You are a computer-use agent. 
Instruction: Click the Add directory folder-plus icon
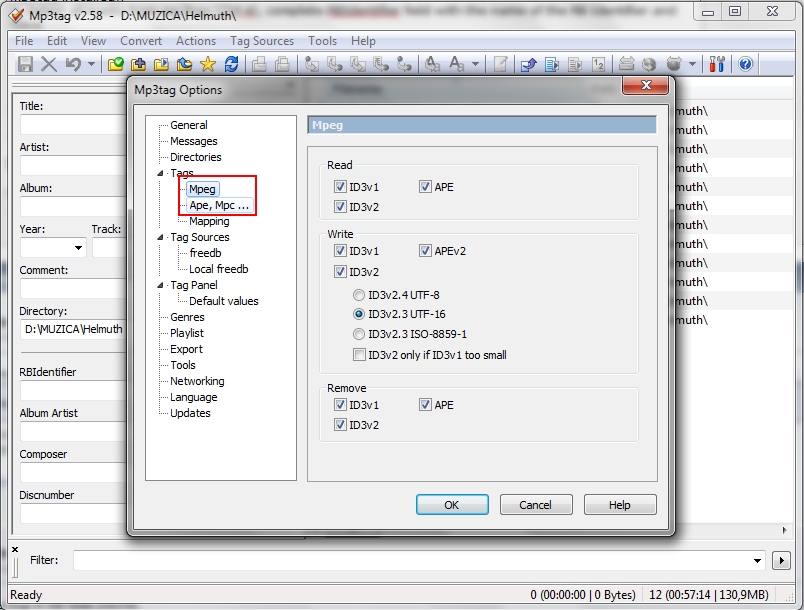tap(138, 64)
